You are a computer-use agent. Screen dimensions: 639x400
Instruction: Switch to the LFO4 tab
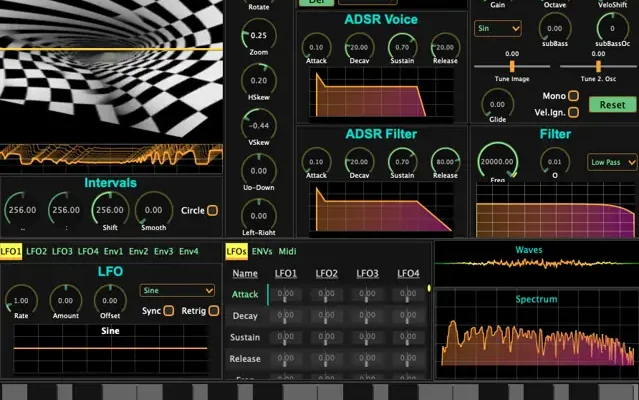point(88,251)
